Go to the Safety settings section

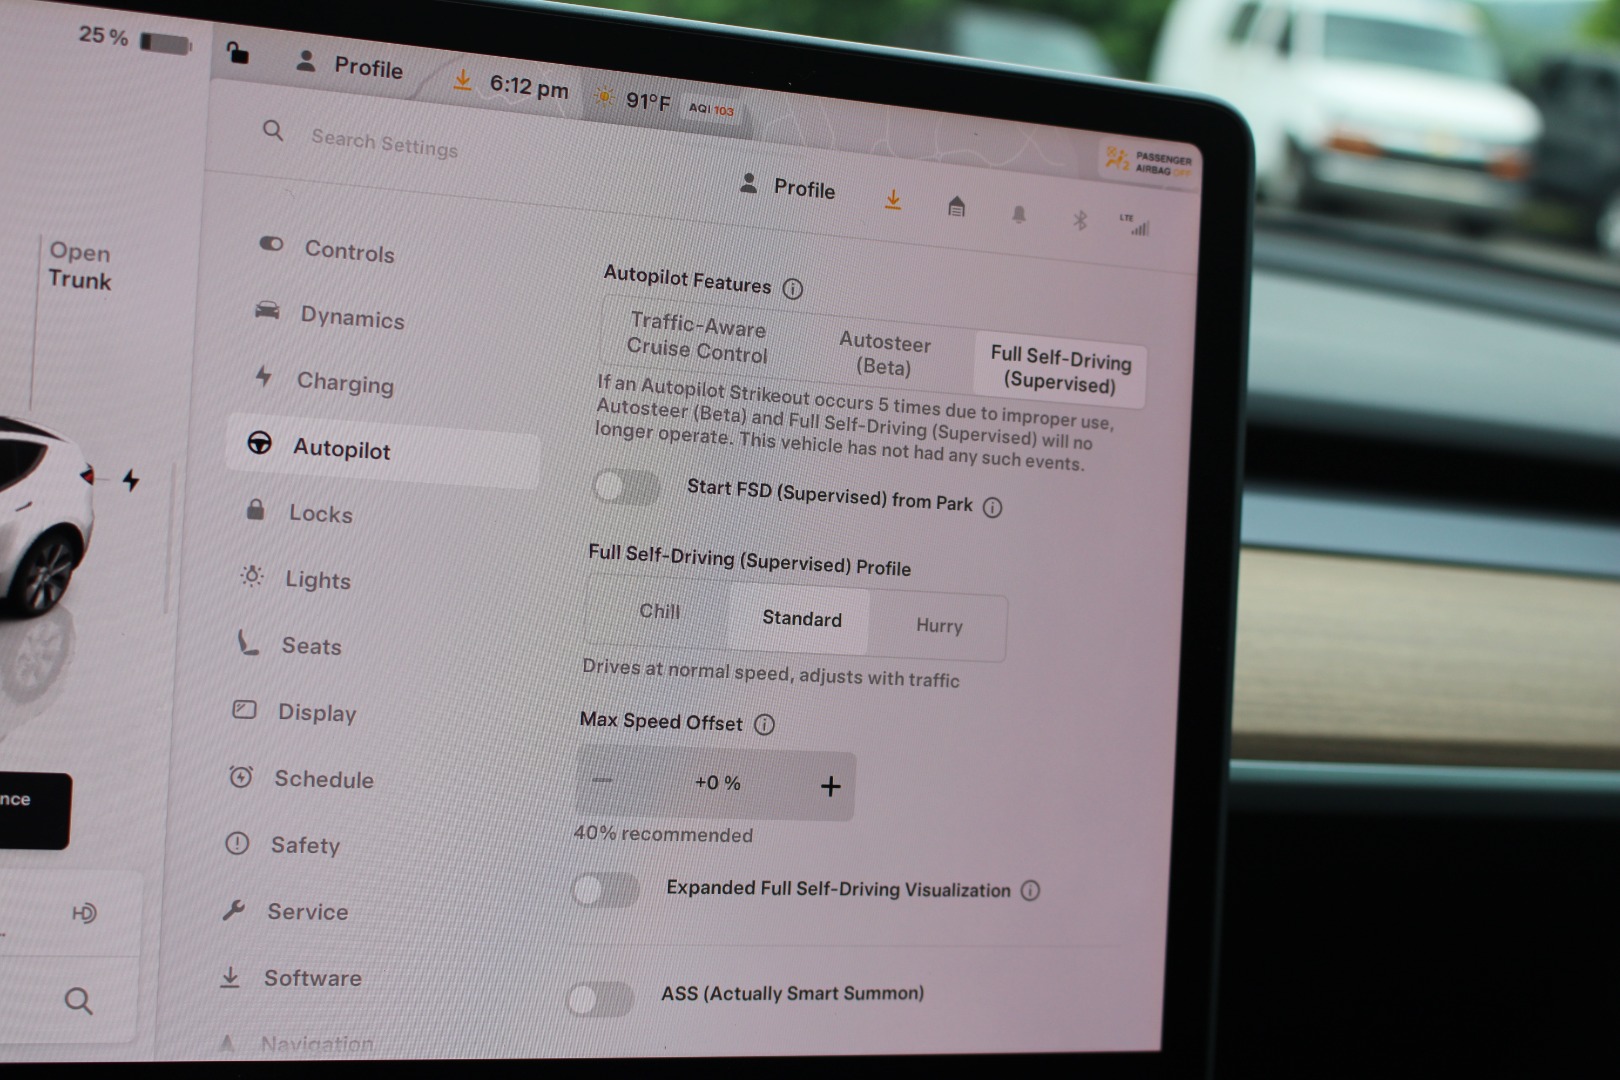coord(304,845)
